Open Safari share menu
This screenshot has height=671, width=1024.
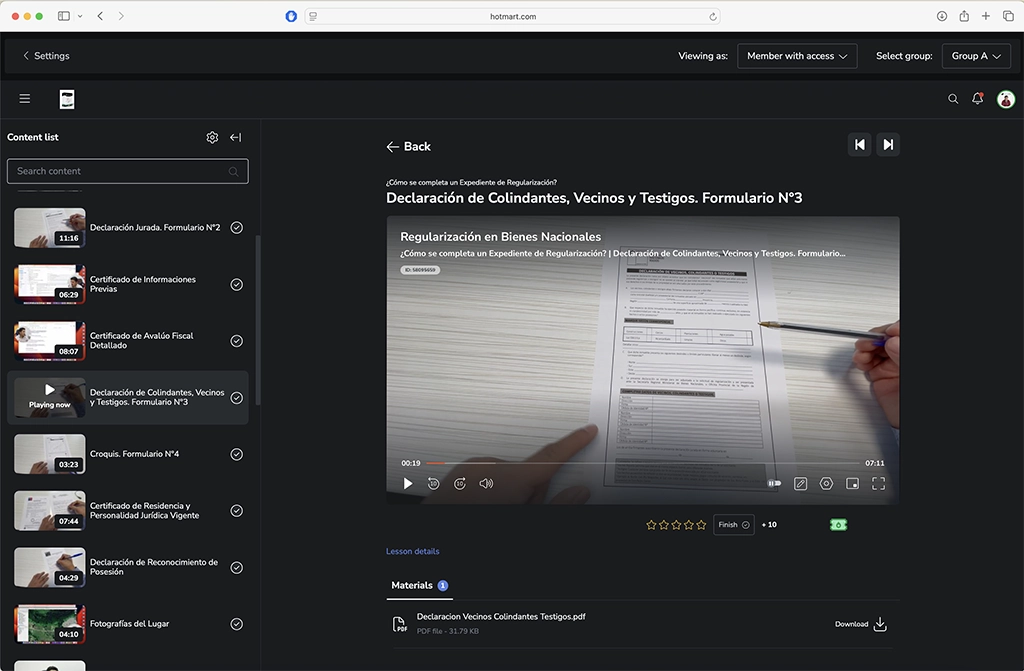pyautogui.click(x=964, y=16)
